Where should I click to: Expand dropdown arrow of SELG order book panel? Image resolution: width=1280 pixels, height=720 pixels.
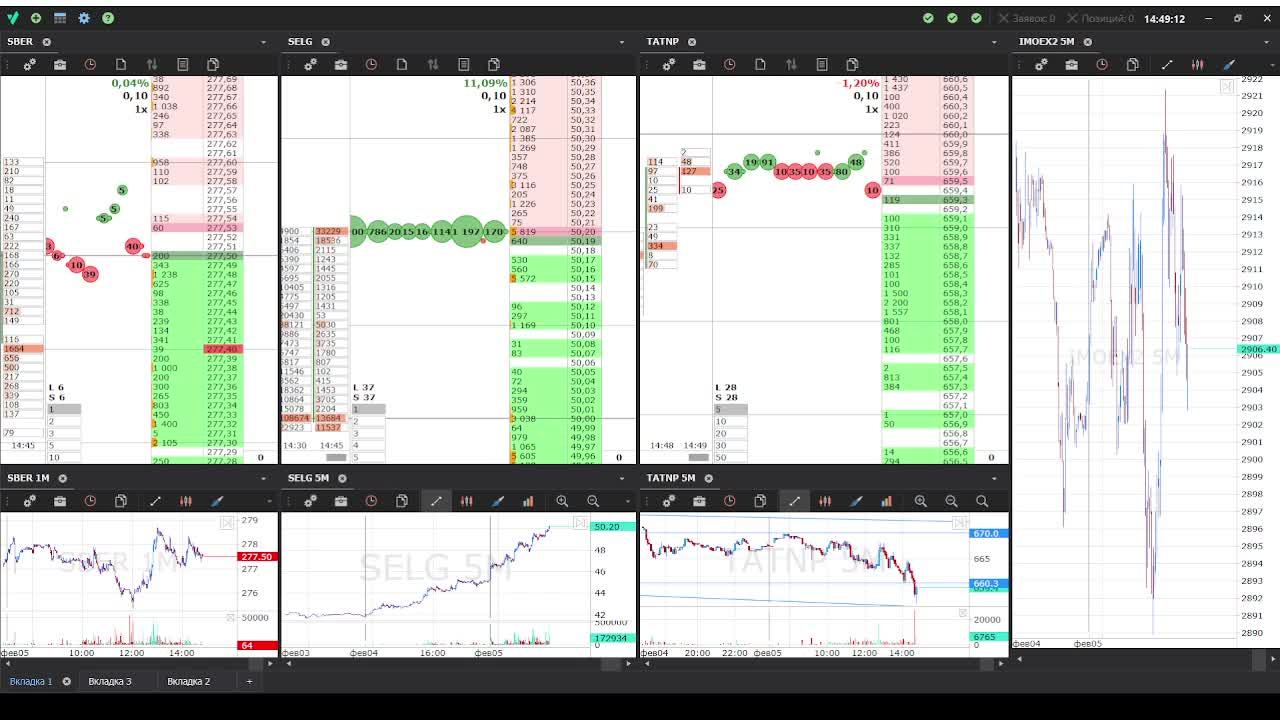coord(622,42)
